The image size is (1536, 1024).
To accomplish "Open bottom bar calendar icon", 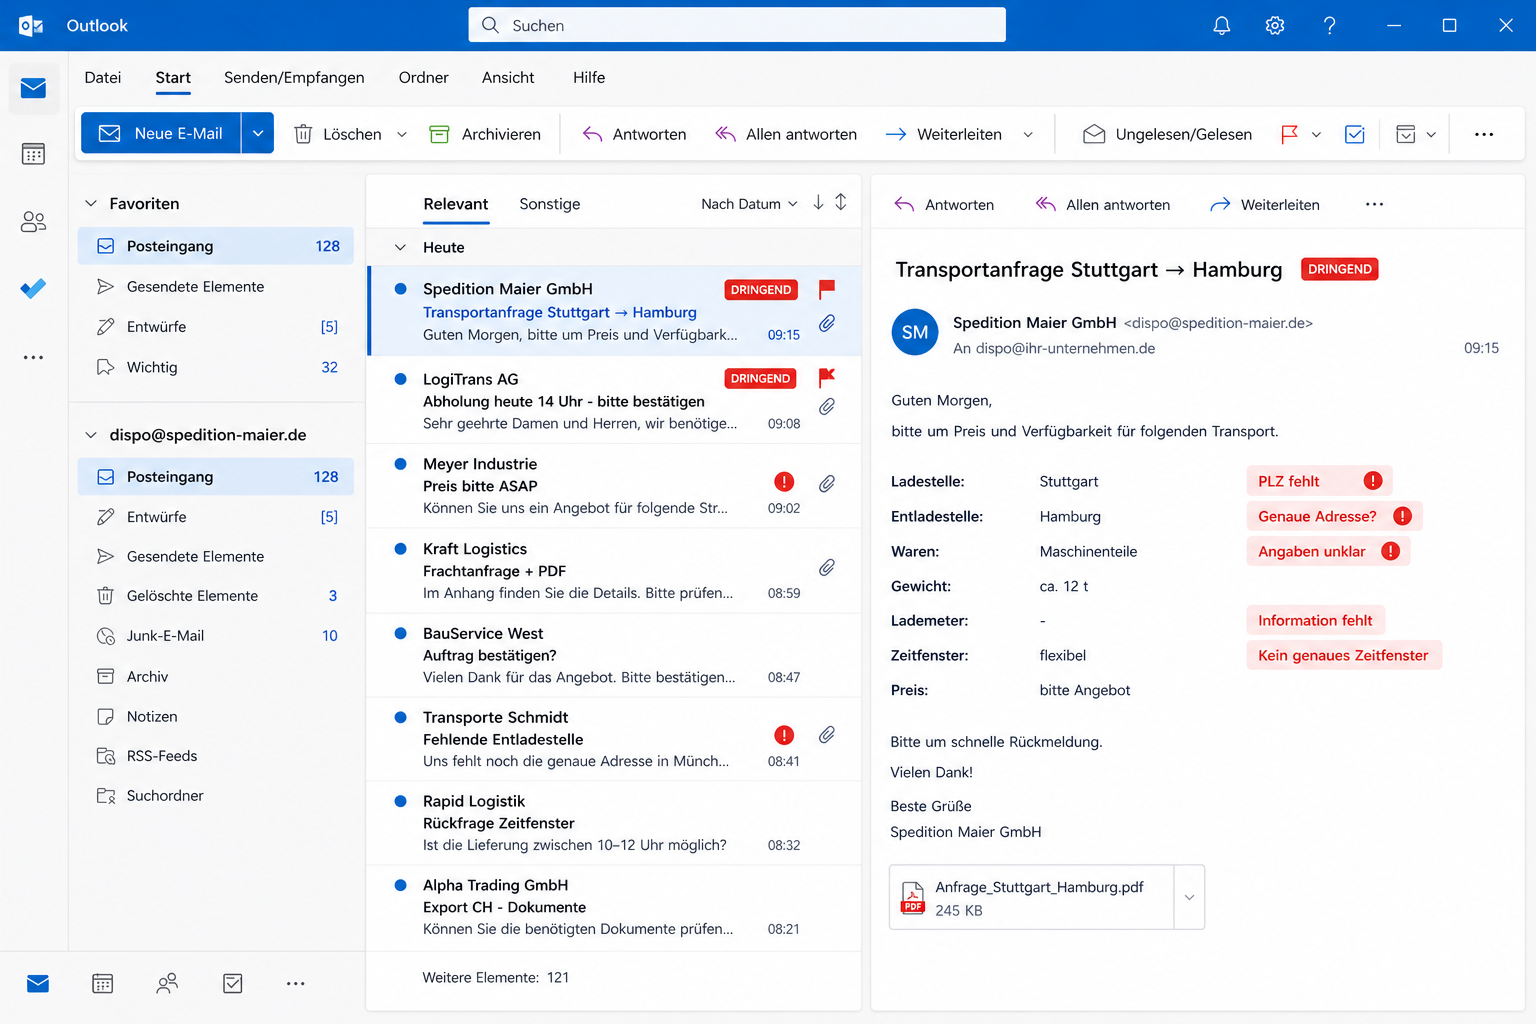I will [102, 984].
